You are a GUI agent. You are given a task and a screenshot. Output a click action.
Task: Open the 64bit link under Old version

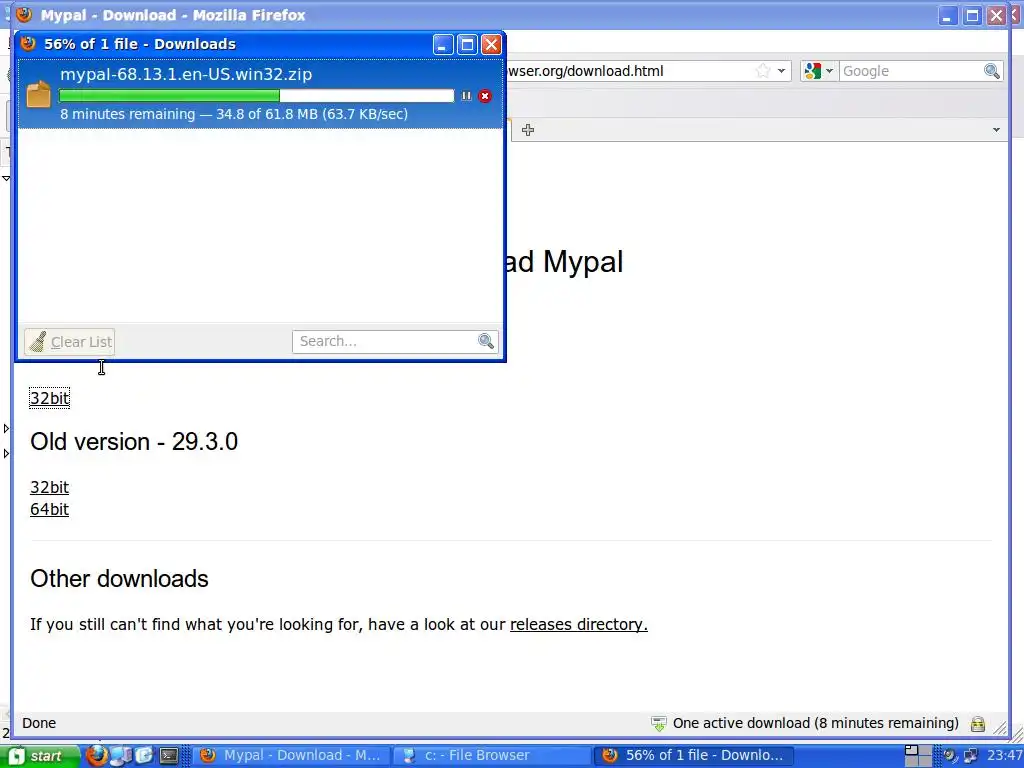(x=50, y=509)
